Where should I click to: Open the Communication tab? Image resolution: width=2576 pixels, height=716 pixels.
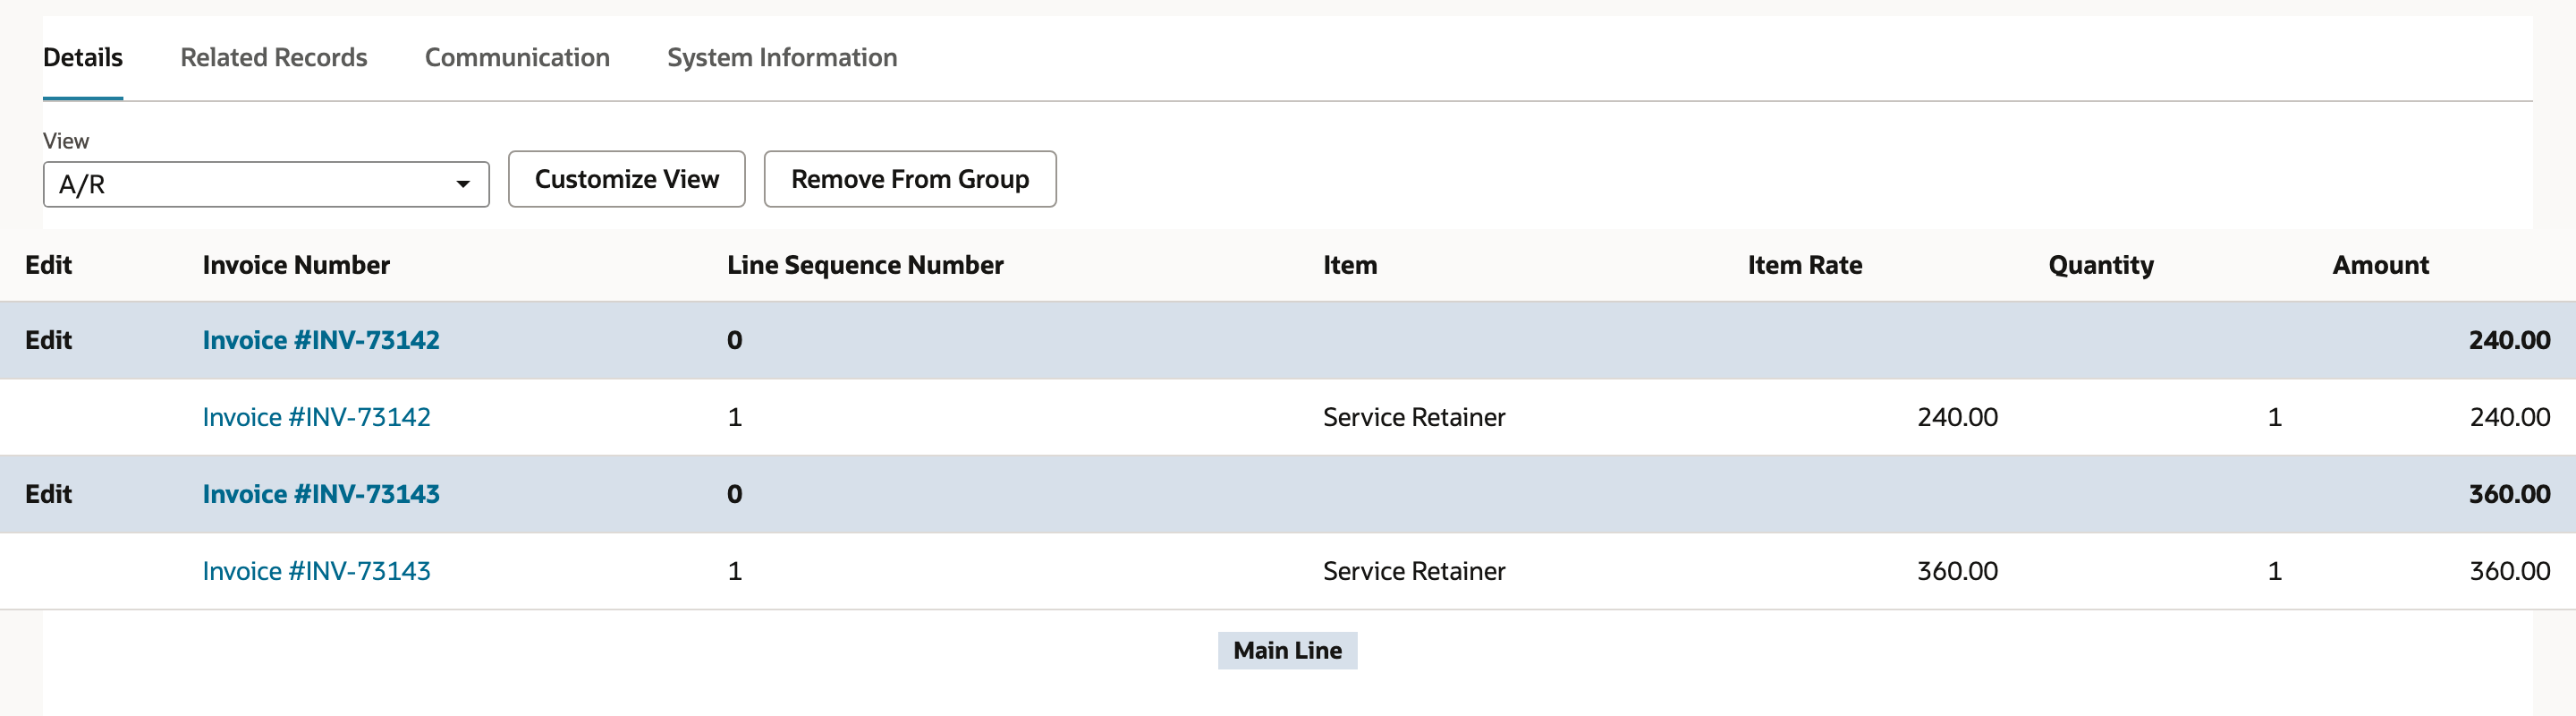pos(517,58)
